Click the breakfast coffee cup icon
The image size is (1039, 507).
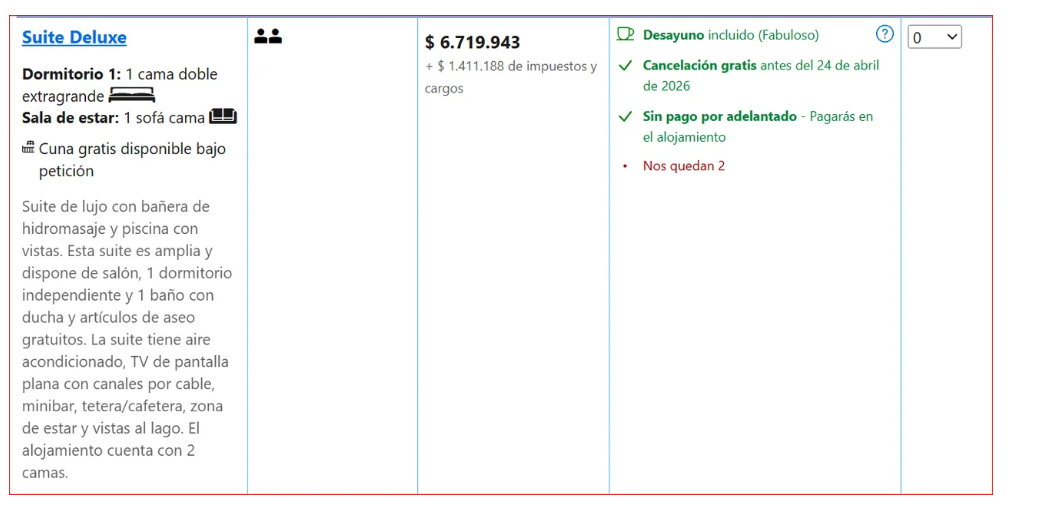click(x=626, y=35)
